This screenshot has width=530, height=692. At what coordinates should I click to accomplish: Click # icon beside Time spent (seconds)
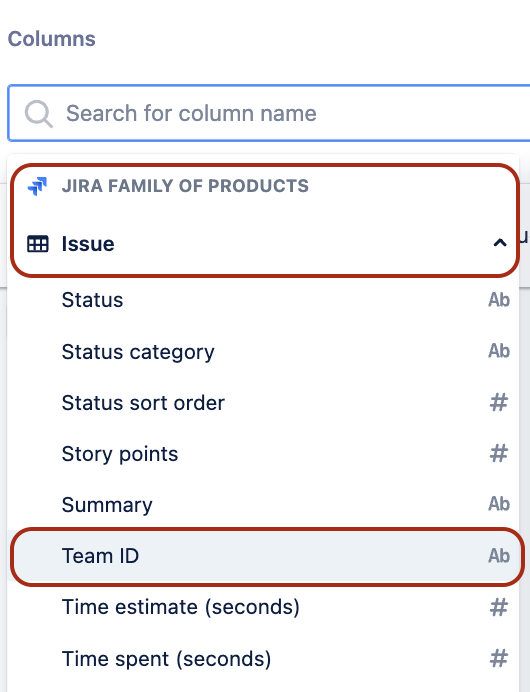pyautogui.click(x=499, y=659)
